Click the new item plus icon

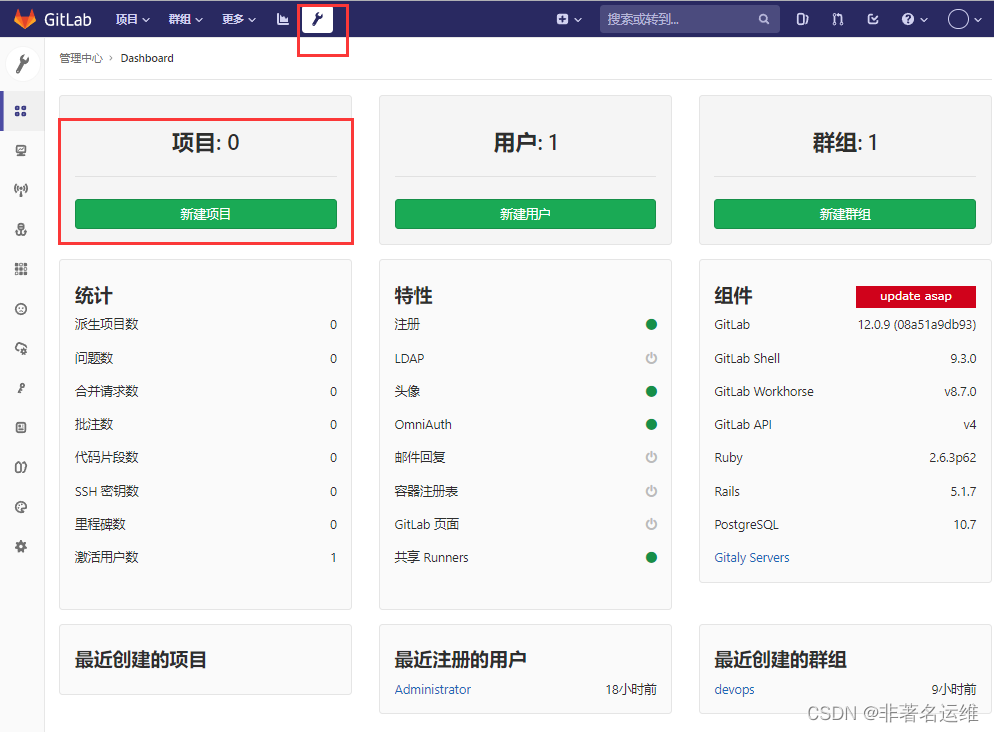(562, 20)
